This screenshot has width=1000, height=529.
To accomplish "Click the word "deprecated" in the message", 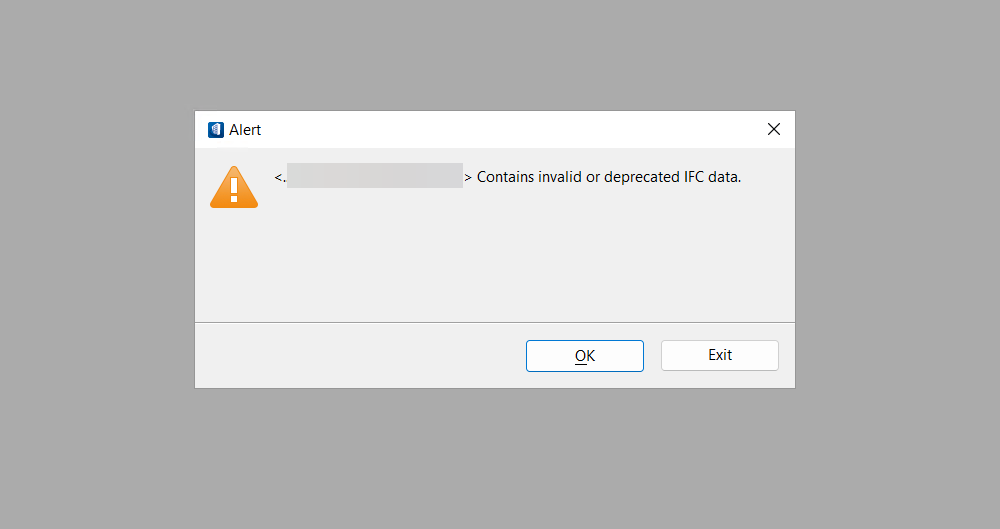I will (642, 177).
